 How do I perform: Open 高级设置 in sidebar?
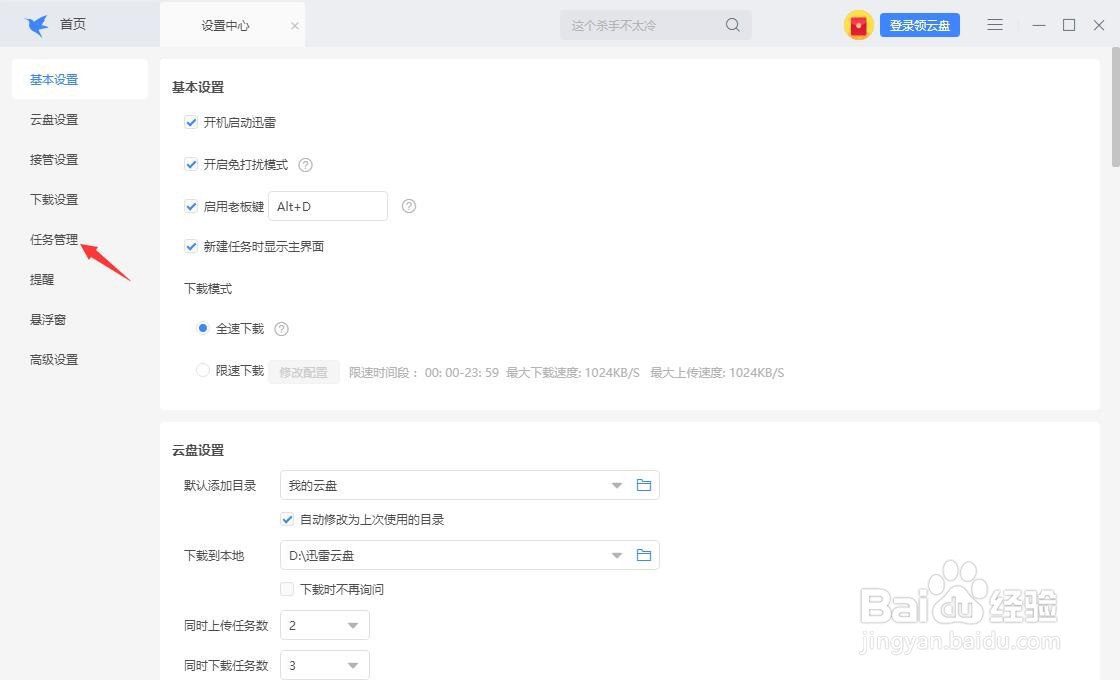(54, 360)
